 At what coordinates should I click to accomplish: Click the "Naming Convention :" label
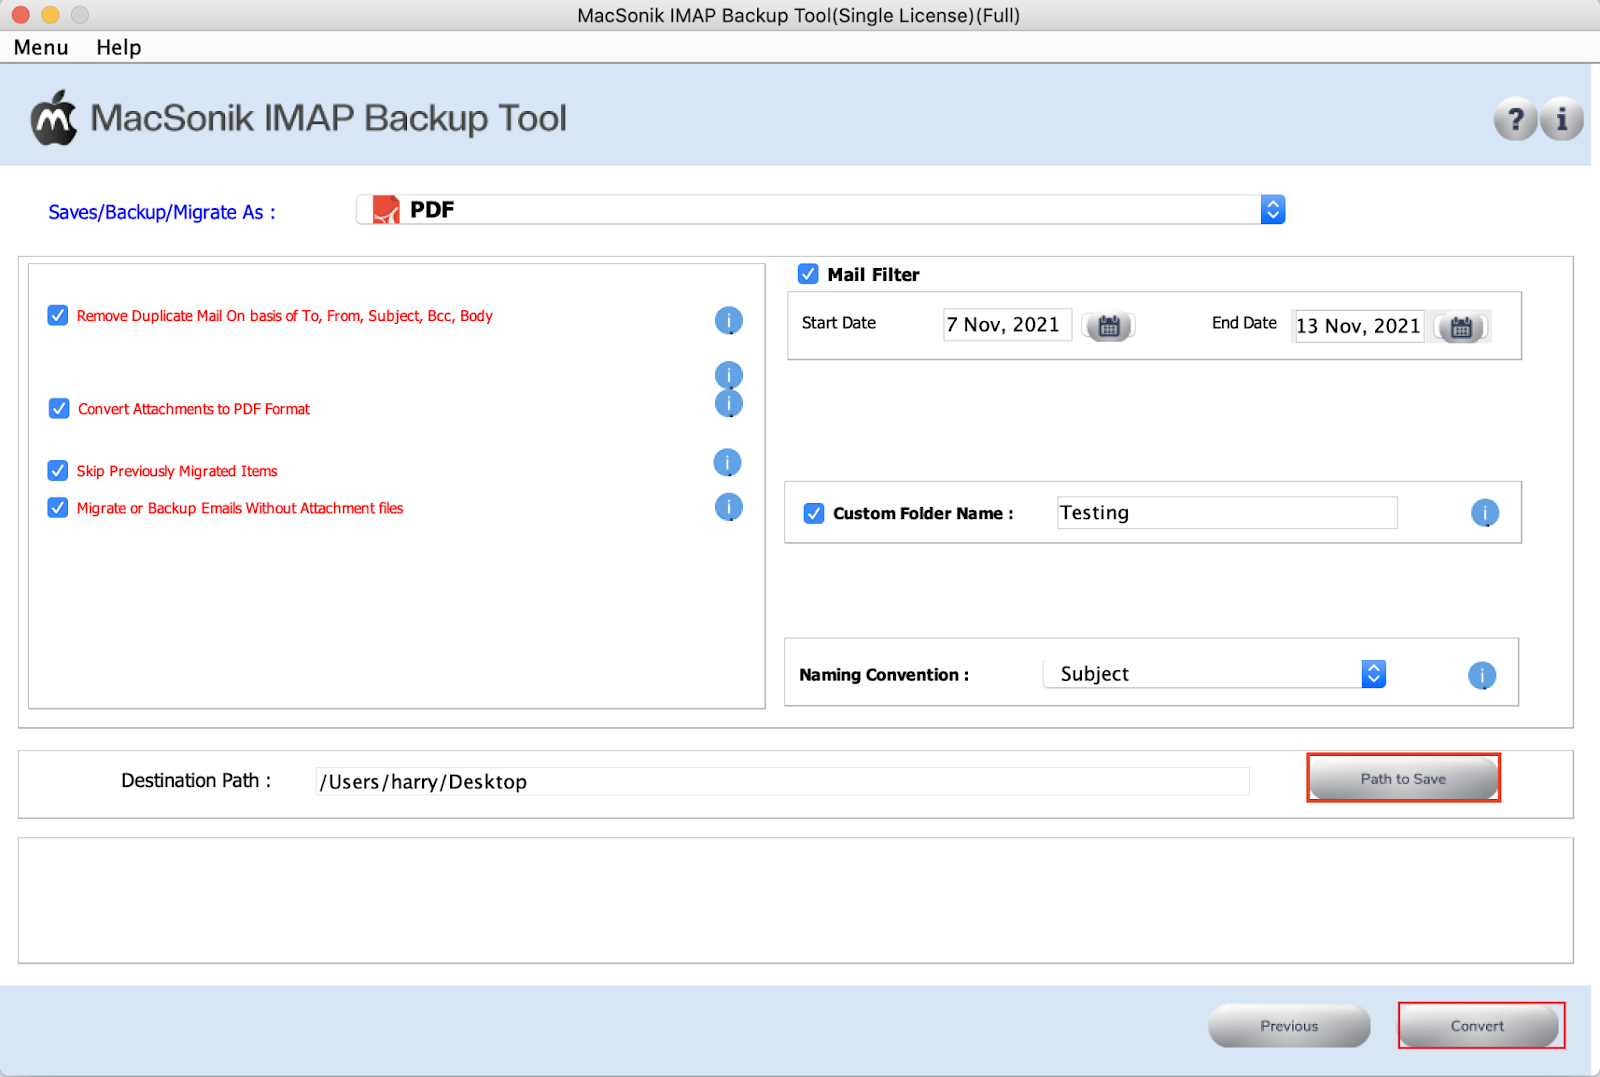point(884,675)
